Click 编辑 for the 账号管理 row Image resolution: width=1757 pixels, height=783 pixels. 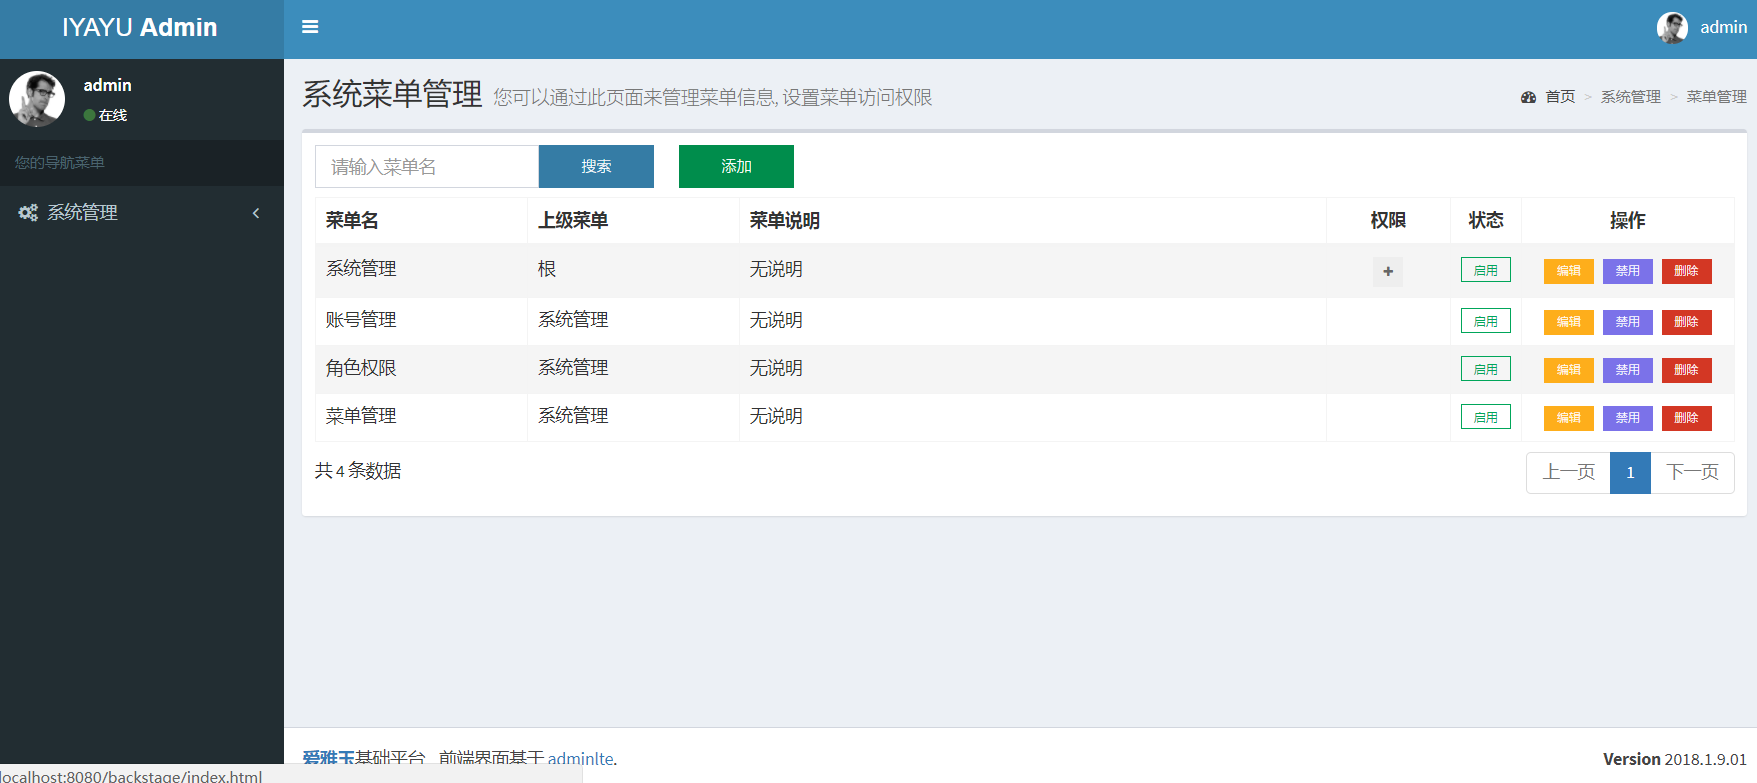pos(1569,322)
